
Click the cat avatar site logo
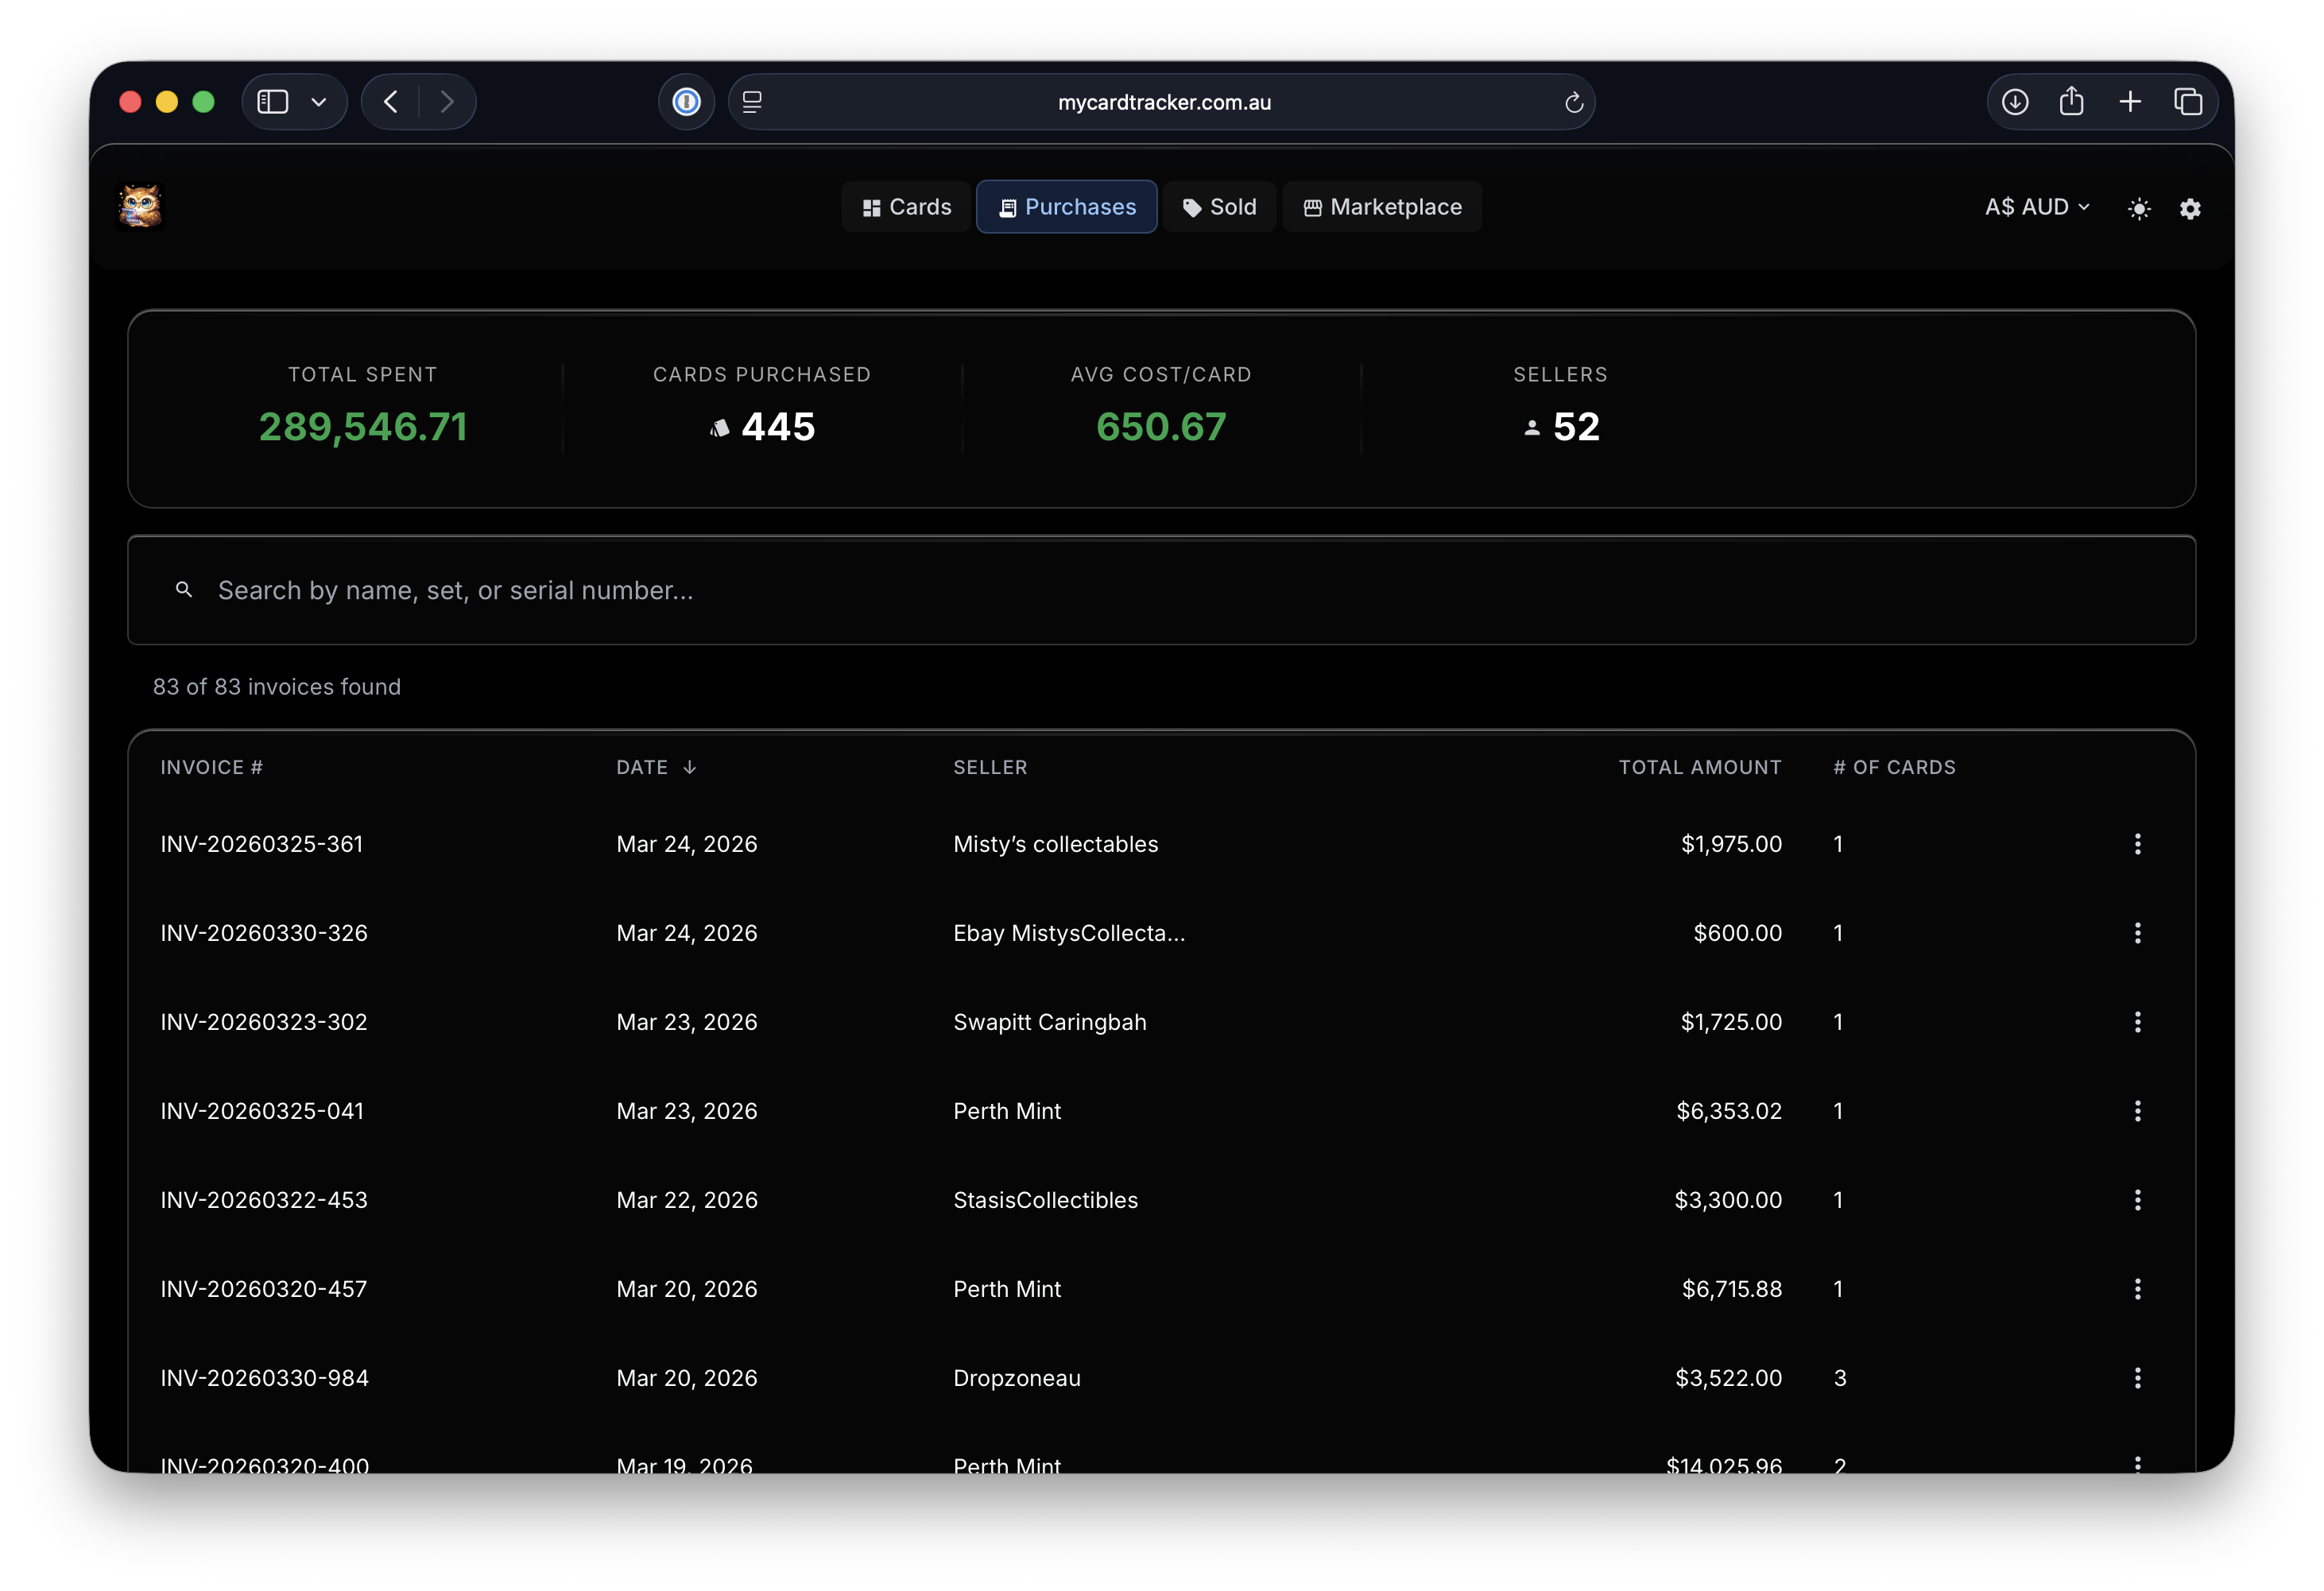[140, 206]
